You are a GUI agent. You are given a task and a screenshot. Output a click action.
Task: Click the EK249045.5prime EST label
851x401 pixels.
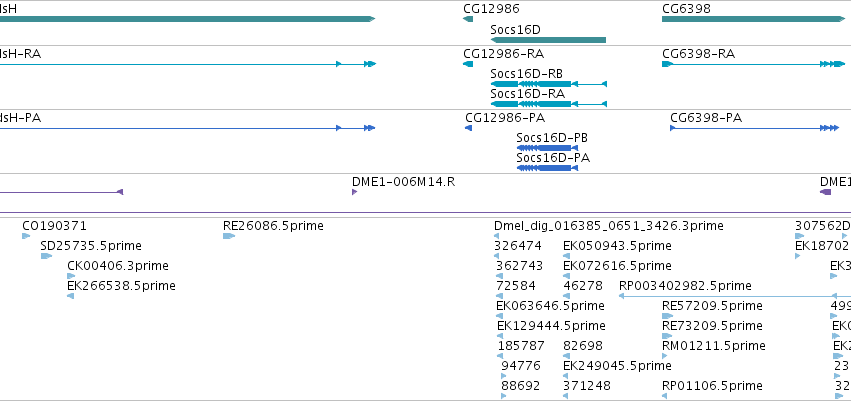(x=618, y=366)
